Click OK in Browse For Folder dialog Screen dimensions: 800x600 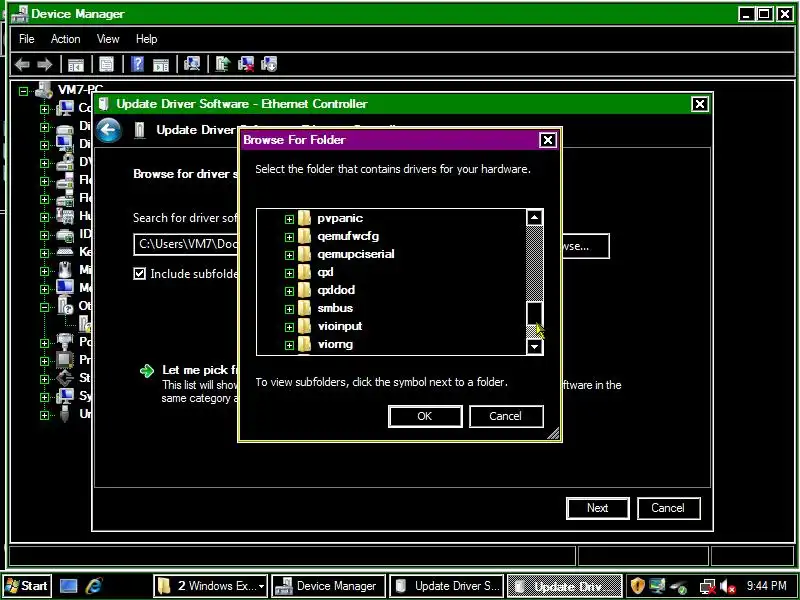pyautogui.click(x=425, y=416)
